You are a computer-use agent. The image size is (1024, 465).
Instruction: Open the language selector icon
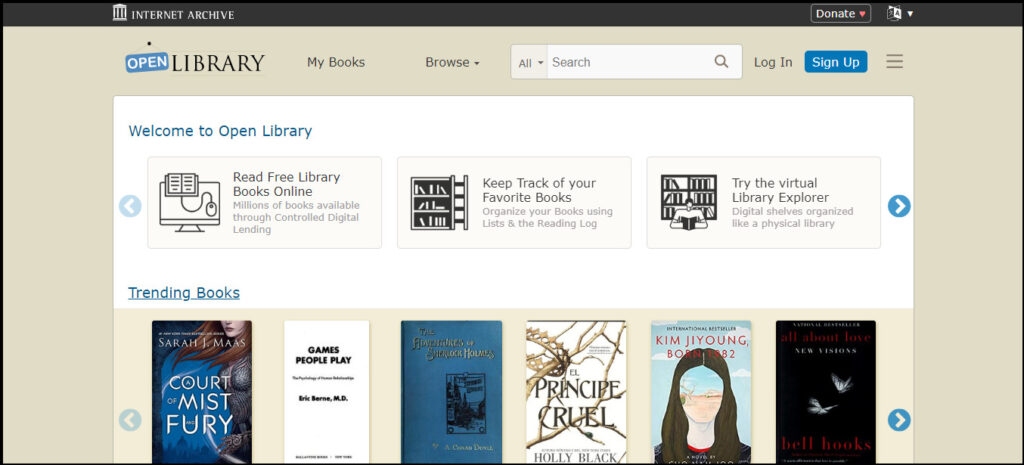(894, 13)
